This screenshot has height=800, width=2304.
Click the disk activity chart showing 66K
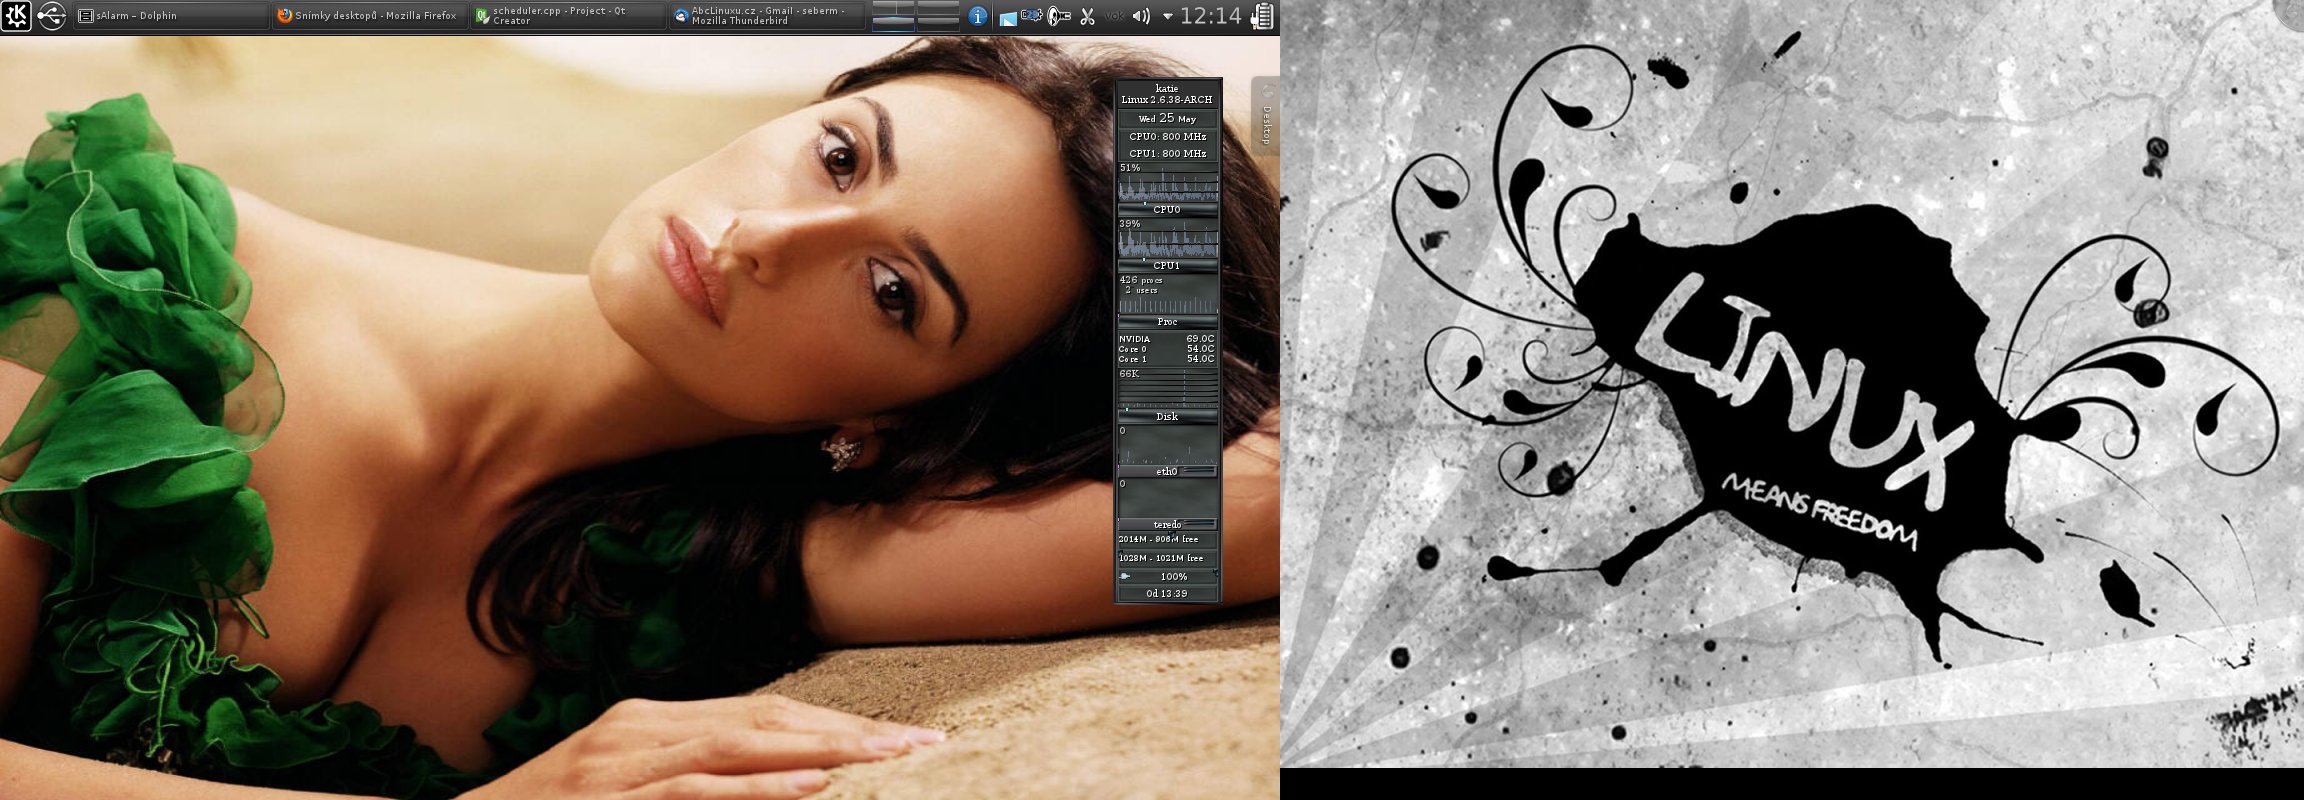[1168, 388]
